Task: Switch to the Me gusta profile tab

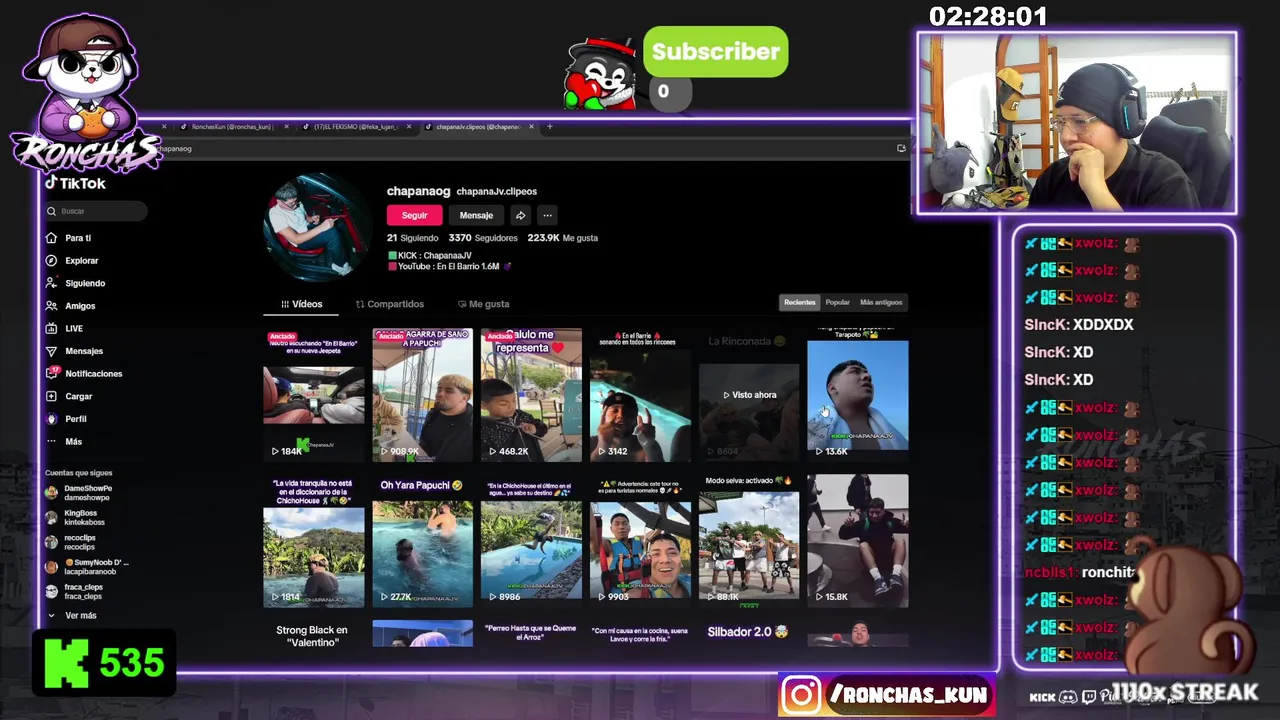Action: (483, 304)
